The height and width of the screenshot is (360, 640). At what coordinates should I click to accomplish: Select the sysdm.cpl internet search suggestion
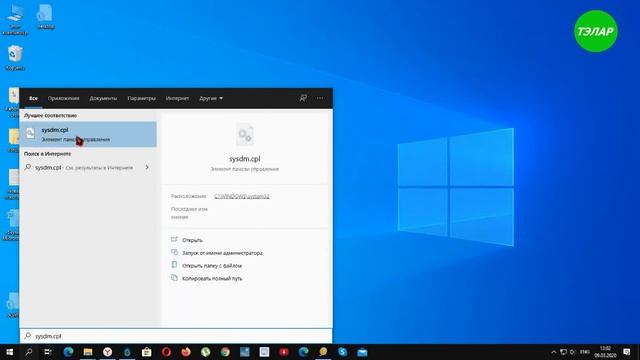88,167
